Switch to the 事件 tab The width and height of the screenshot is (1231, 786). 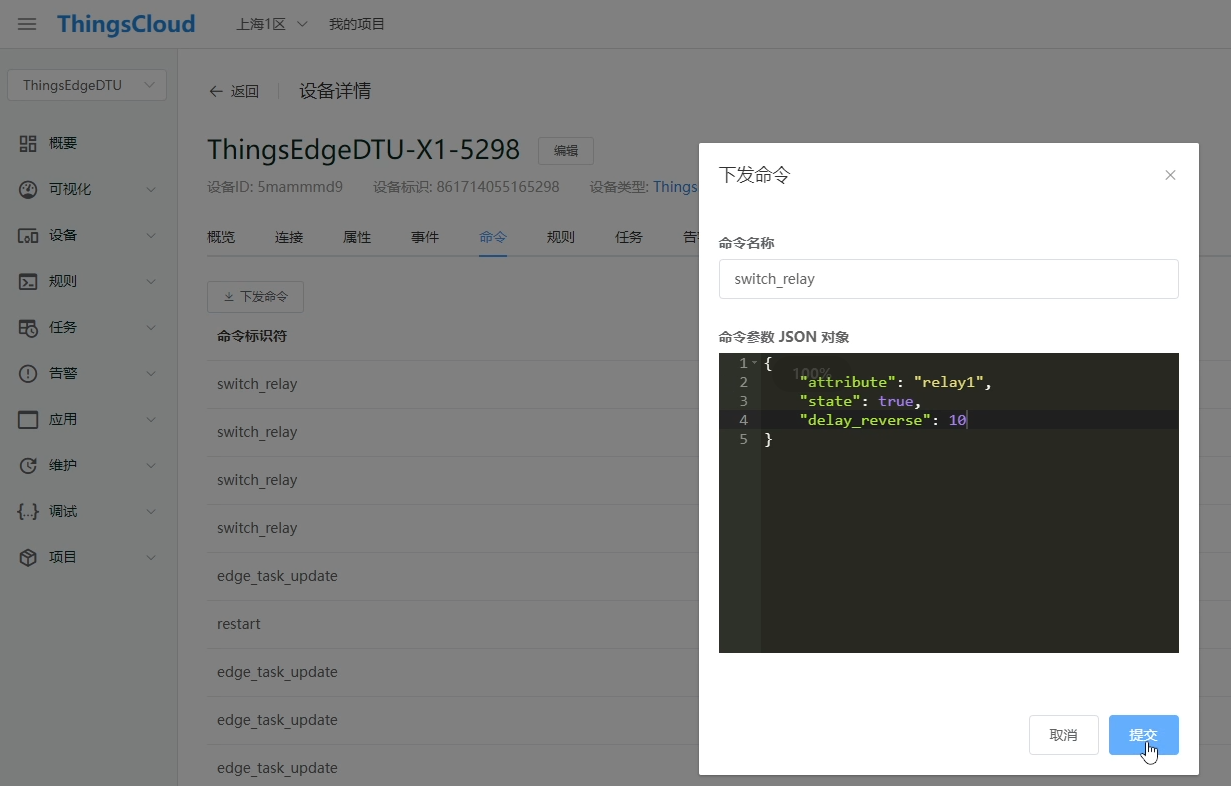[x=425, y=237]
